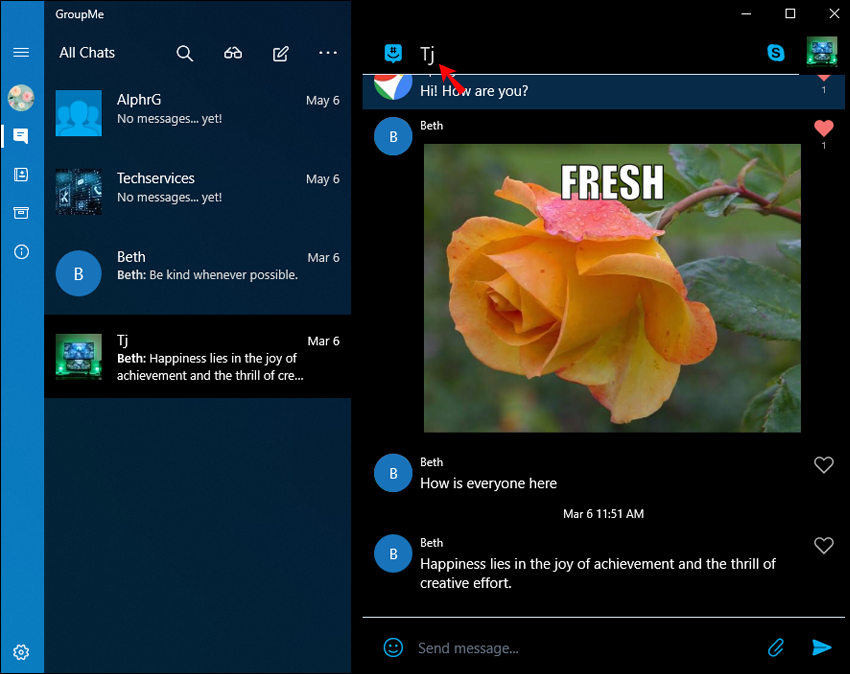The height and width of the screenshot is (674, 850).
Task: Minimize the GroupMe window
Action: 746,14
